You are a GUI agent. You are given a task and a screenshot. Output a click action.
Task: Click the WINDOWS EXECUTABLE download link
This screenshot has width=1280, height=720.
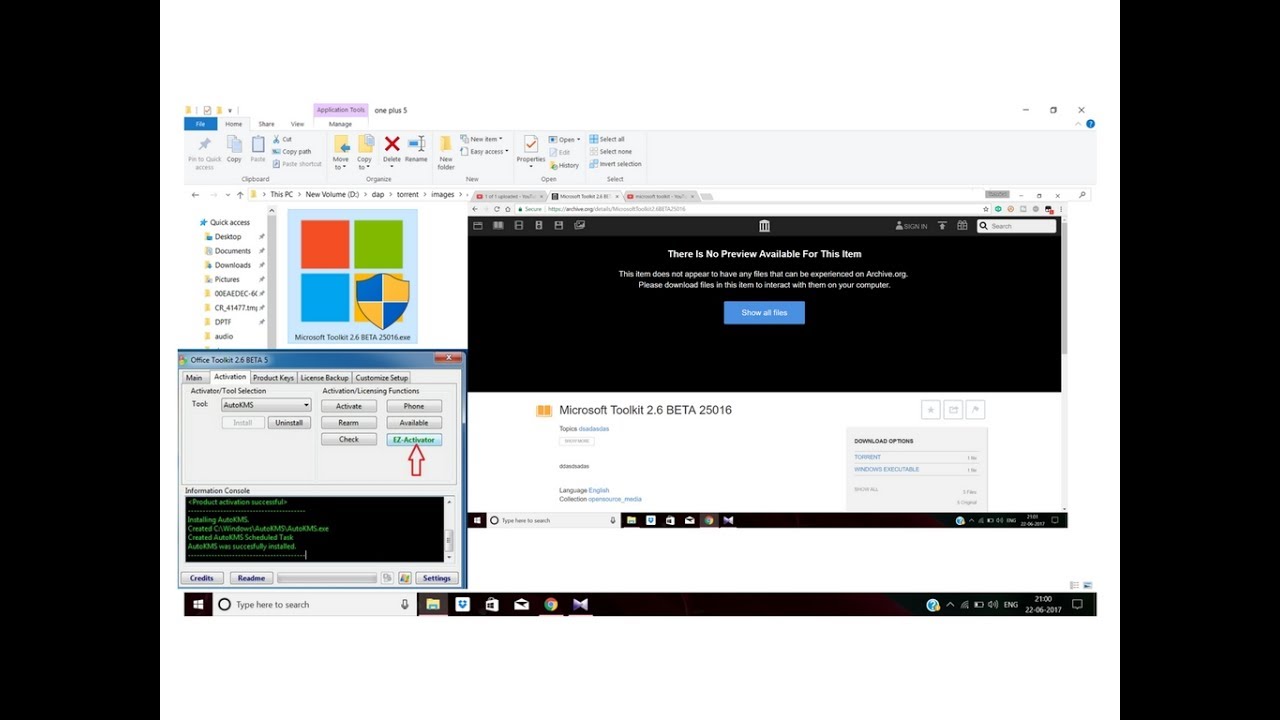pyautogui.click(x=887, y=469)
